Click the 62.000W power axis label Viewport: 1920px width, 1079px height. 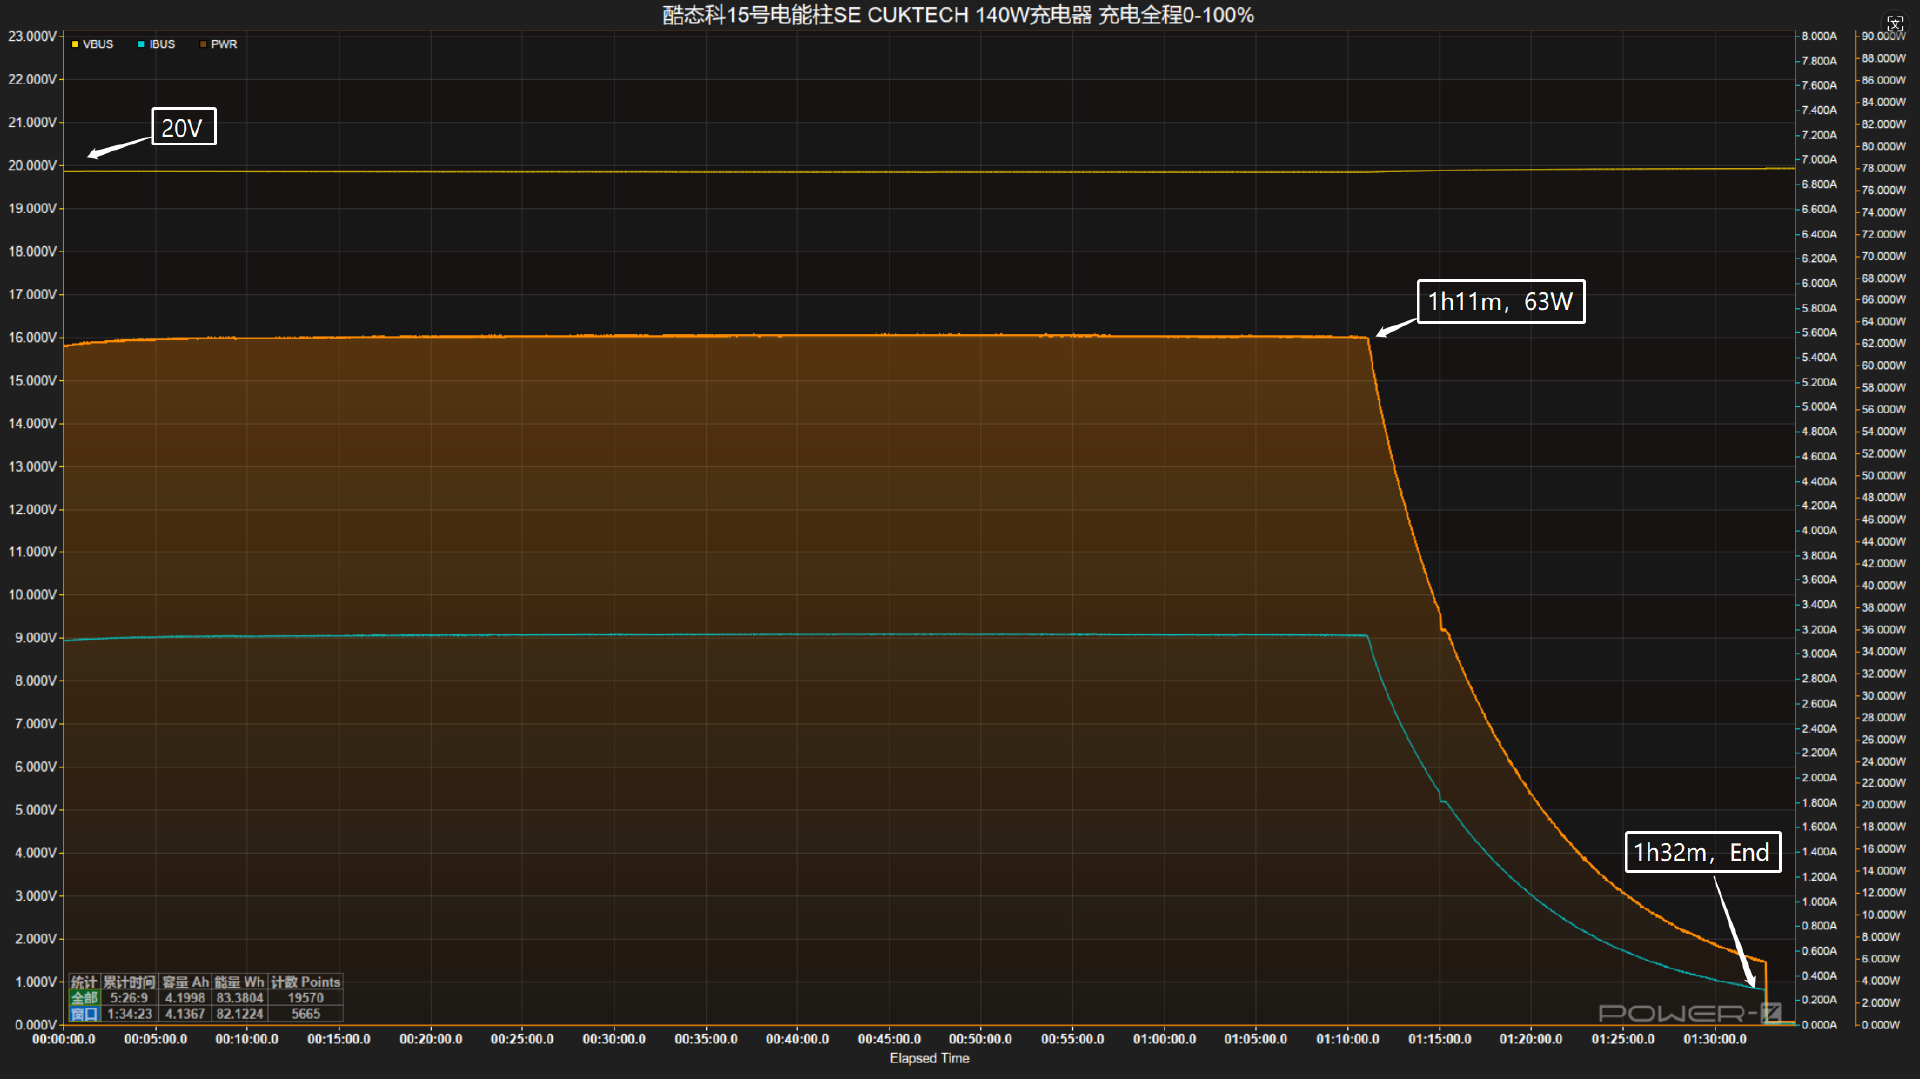click(1884, 343)
